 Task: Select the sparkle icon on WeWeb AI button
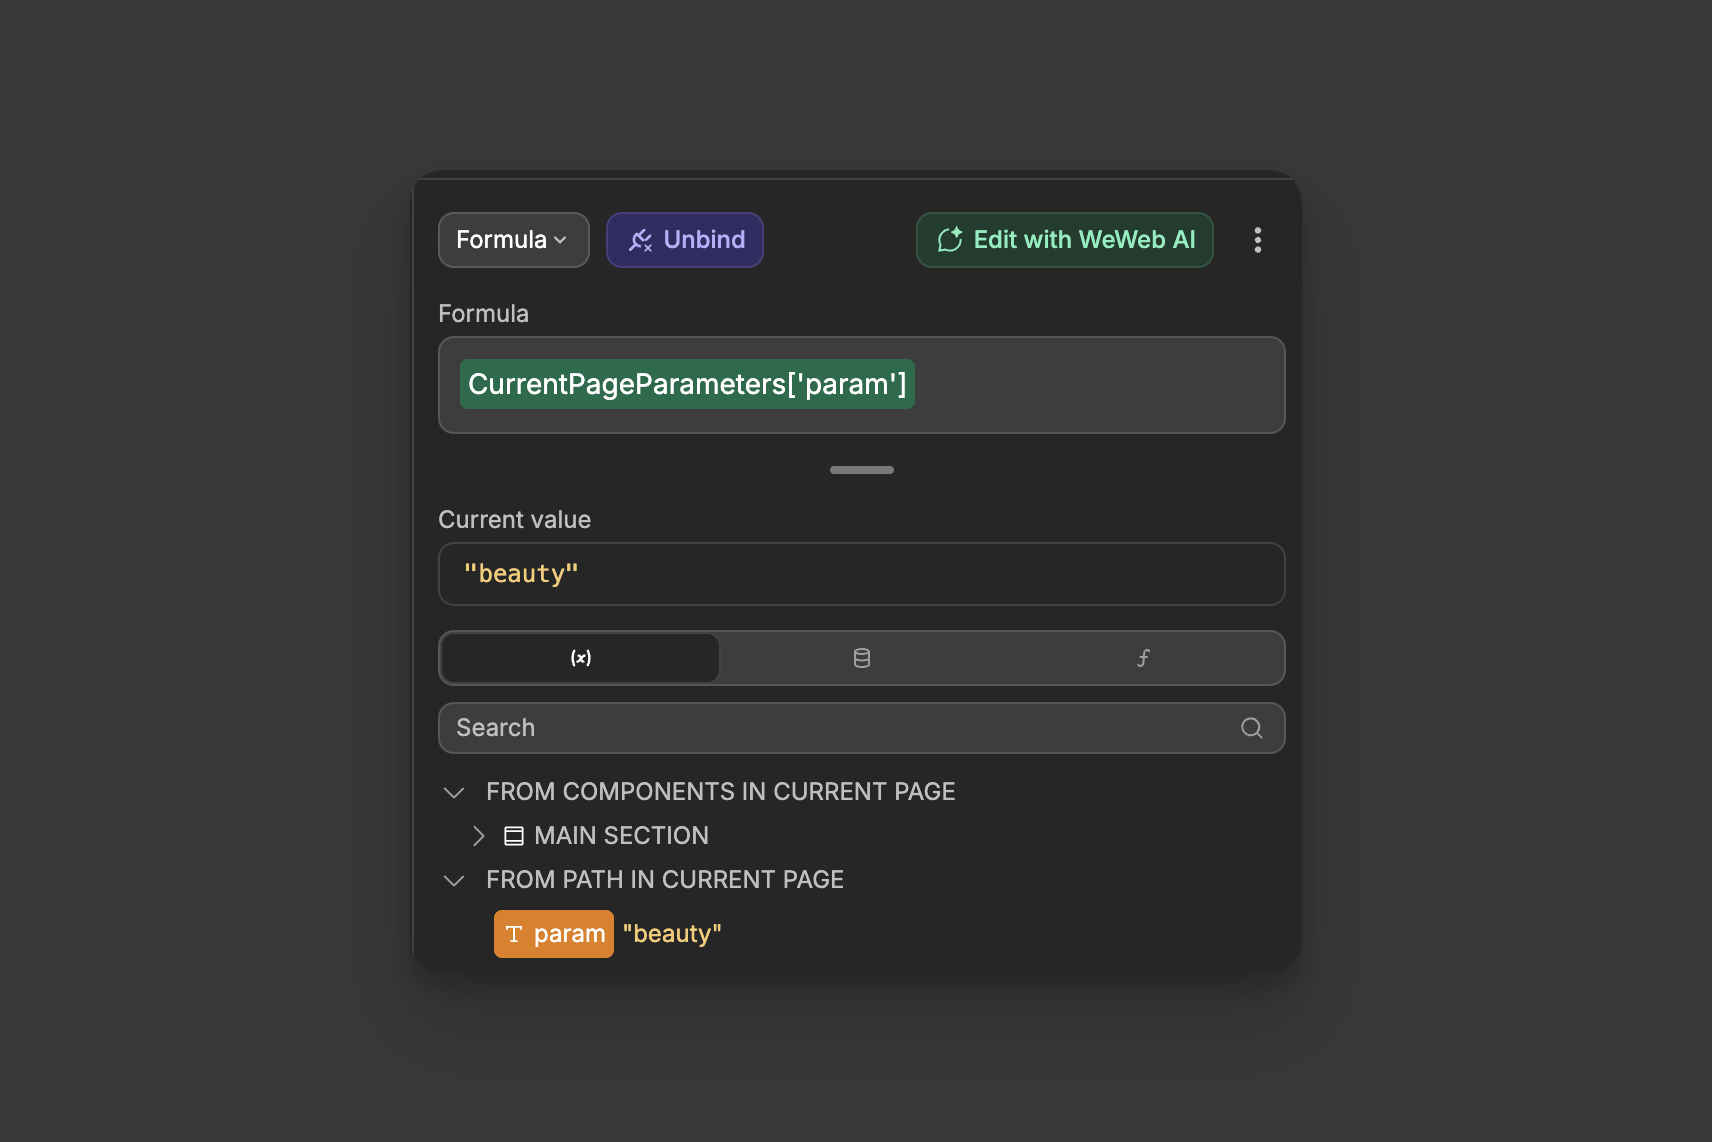click(x=950, y=239)
